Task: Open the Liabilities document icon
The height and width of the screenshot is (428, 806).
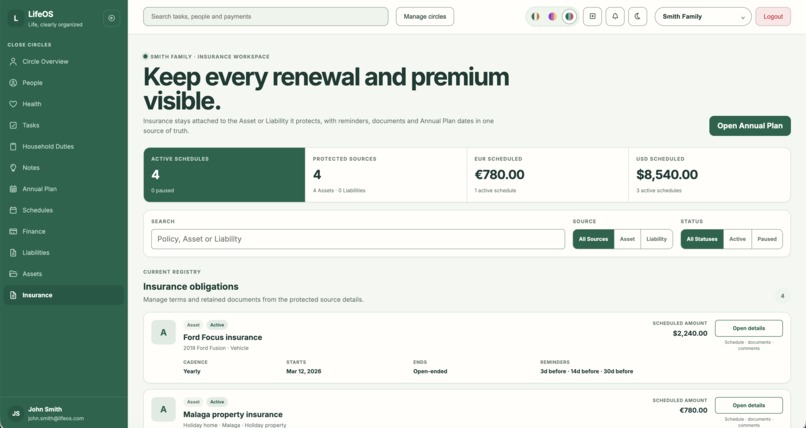Action: coord(13,253)
